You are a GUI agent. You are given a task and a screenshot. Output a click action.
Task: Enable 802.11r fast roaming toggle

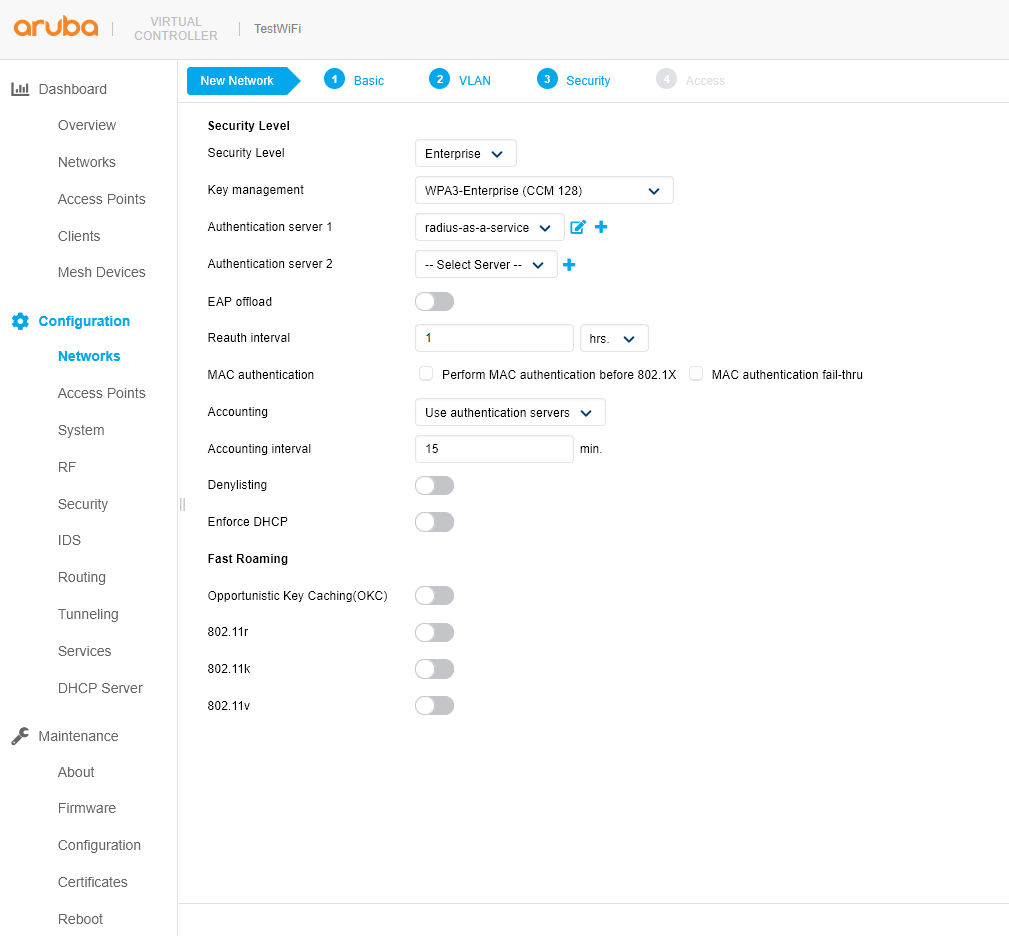434,632
